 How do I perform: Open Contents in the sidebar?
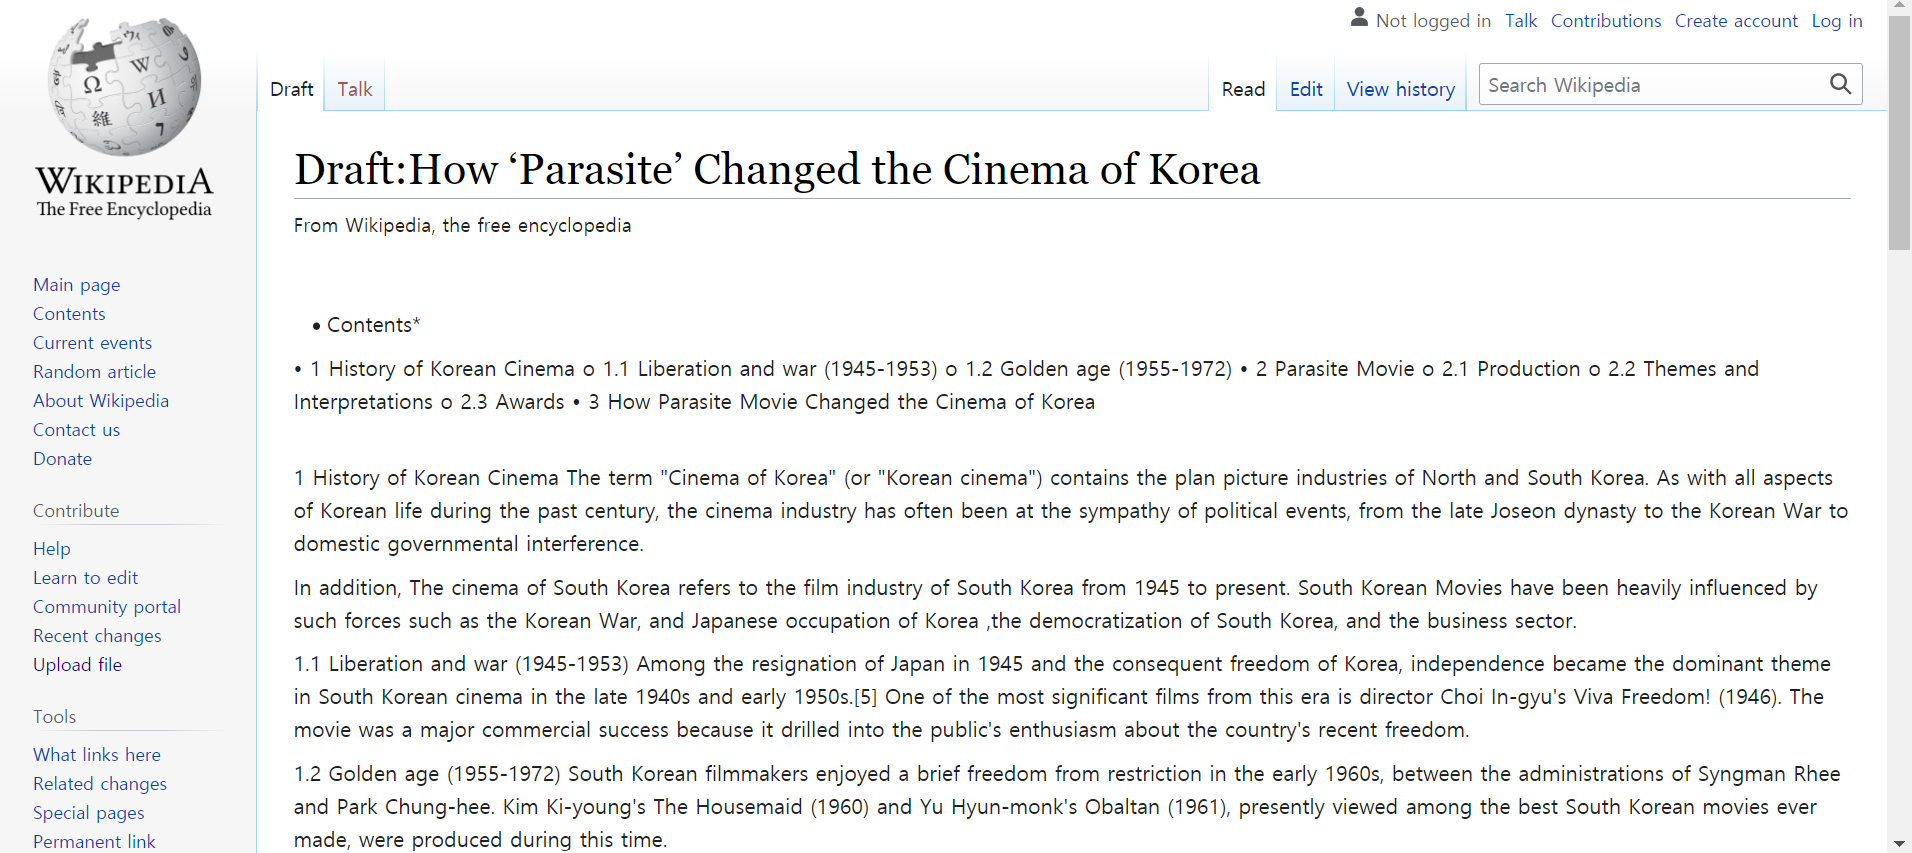tap(69, 314)
